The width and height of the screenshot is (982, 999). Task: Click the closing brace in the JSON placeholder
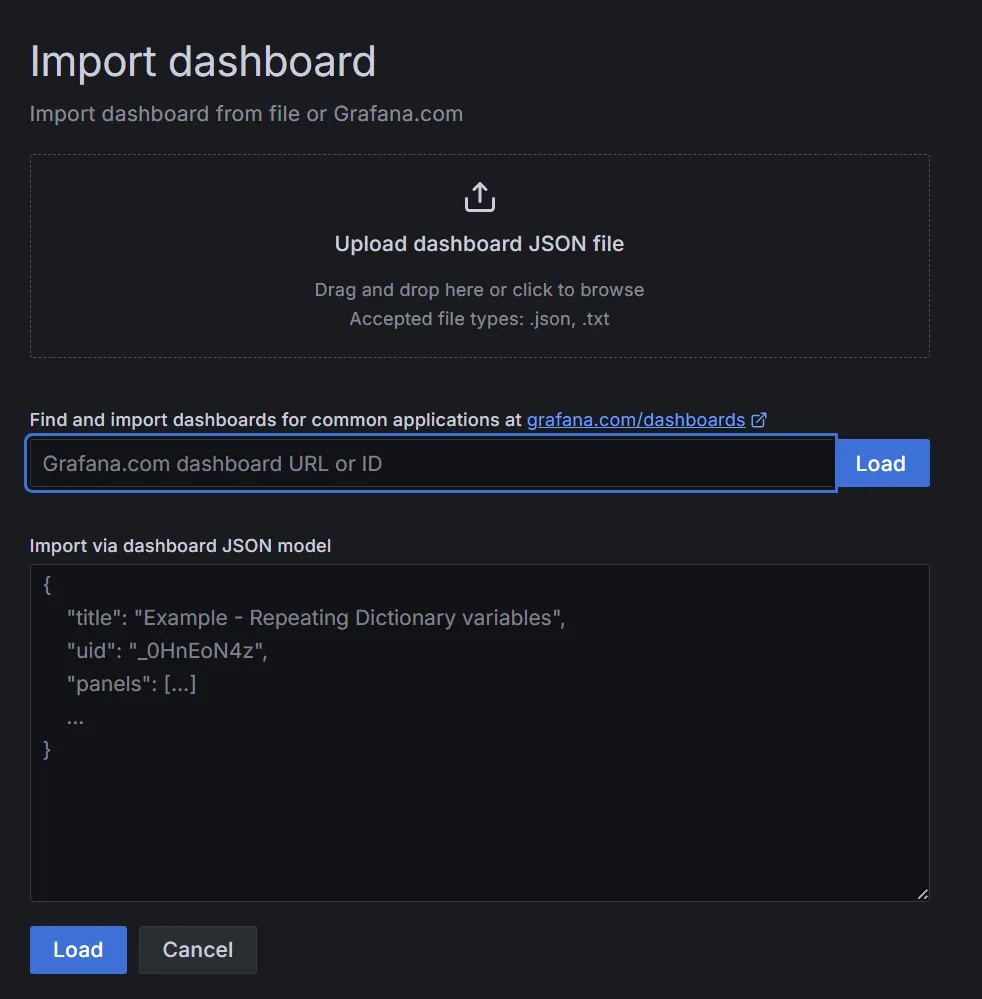[x=47, y=750]
